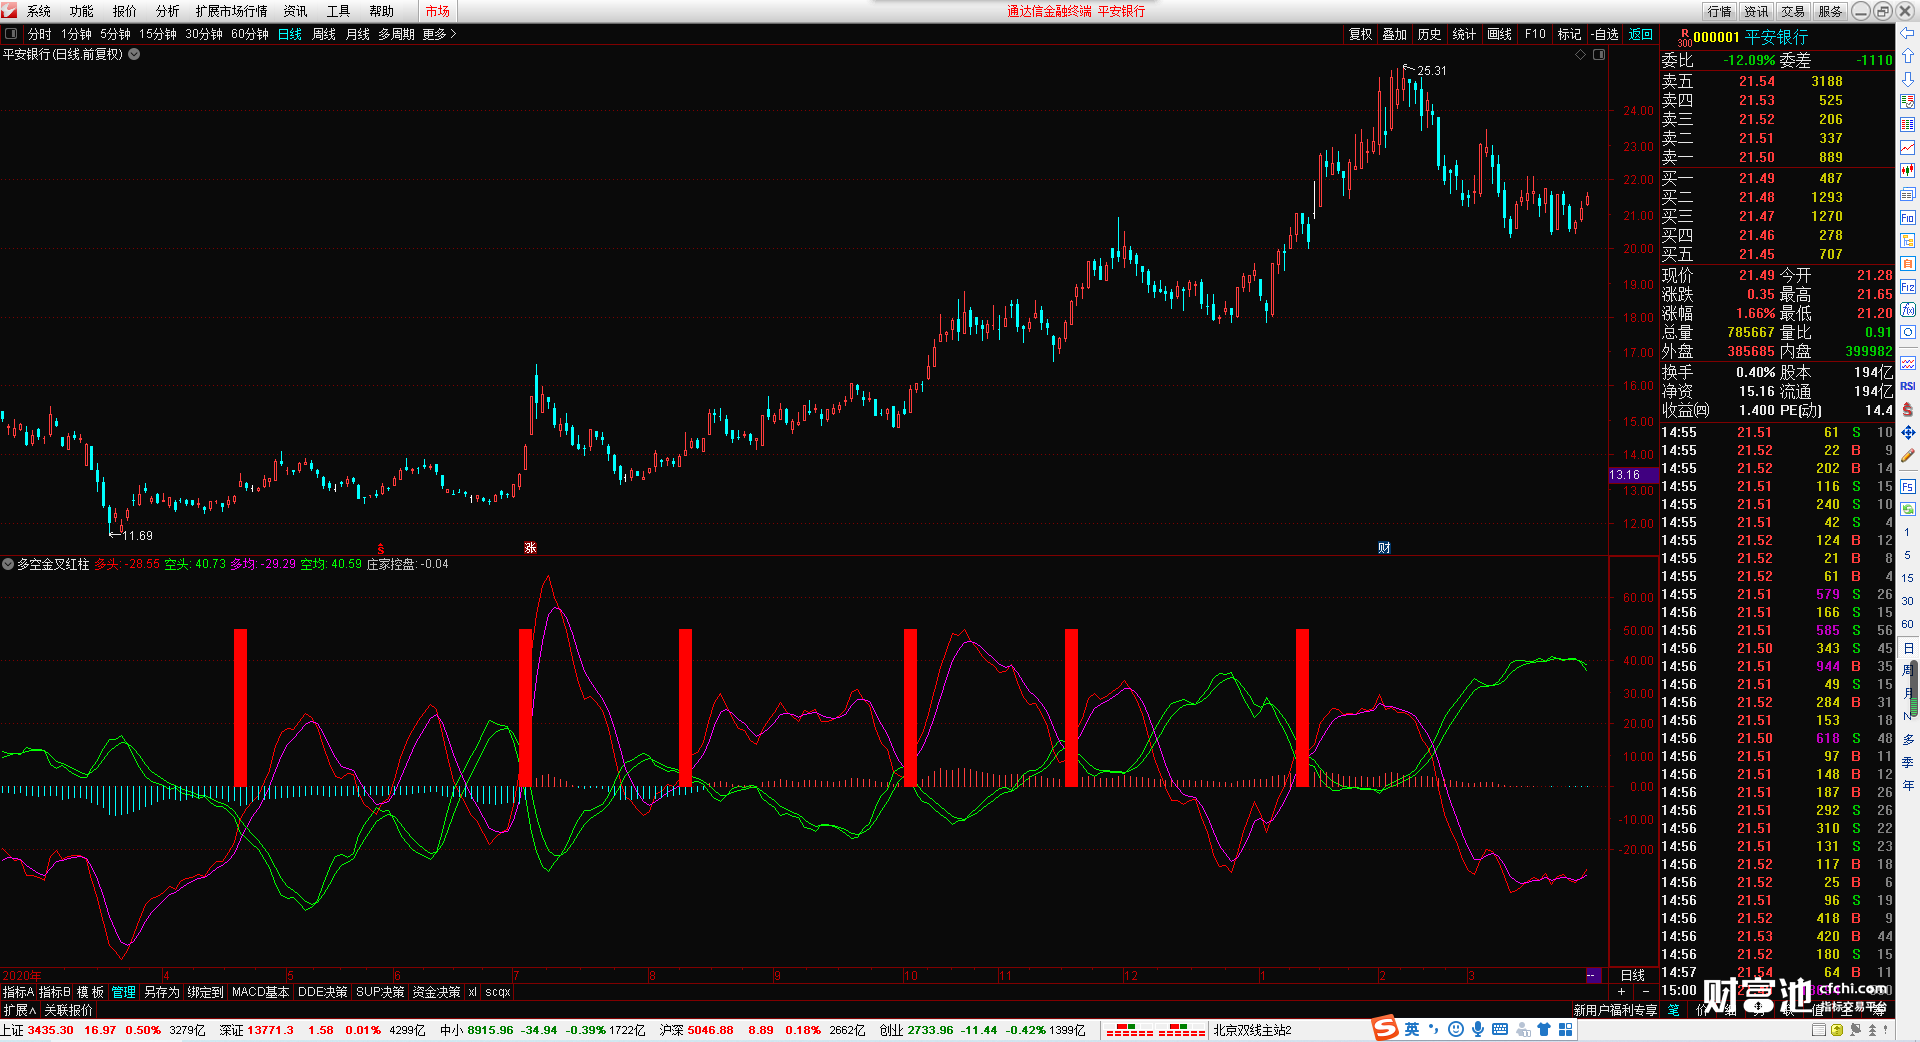This screenshot has width=1920, height=1042.
Task: Click the 财 marker on price chart
Action: (1384, 547)
